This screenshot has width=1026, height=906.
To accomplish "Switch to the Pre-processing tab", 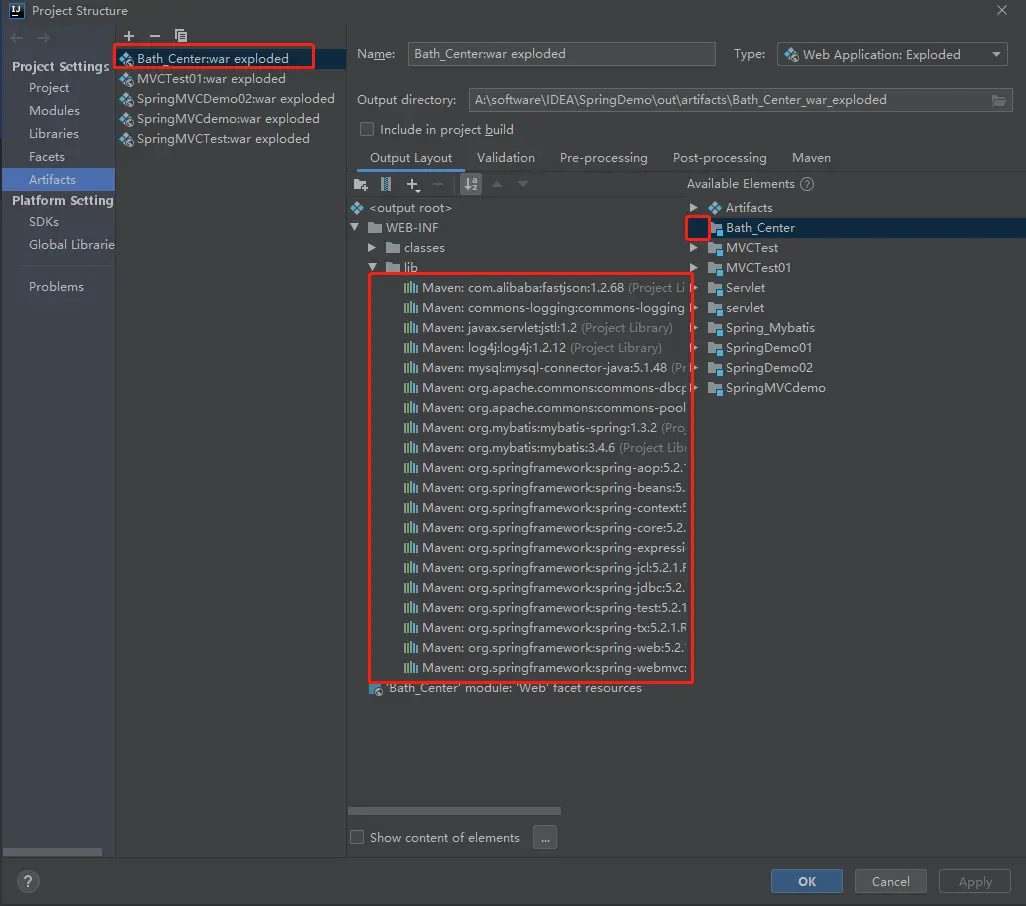I will point(603,158).
